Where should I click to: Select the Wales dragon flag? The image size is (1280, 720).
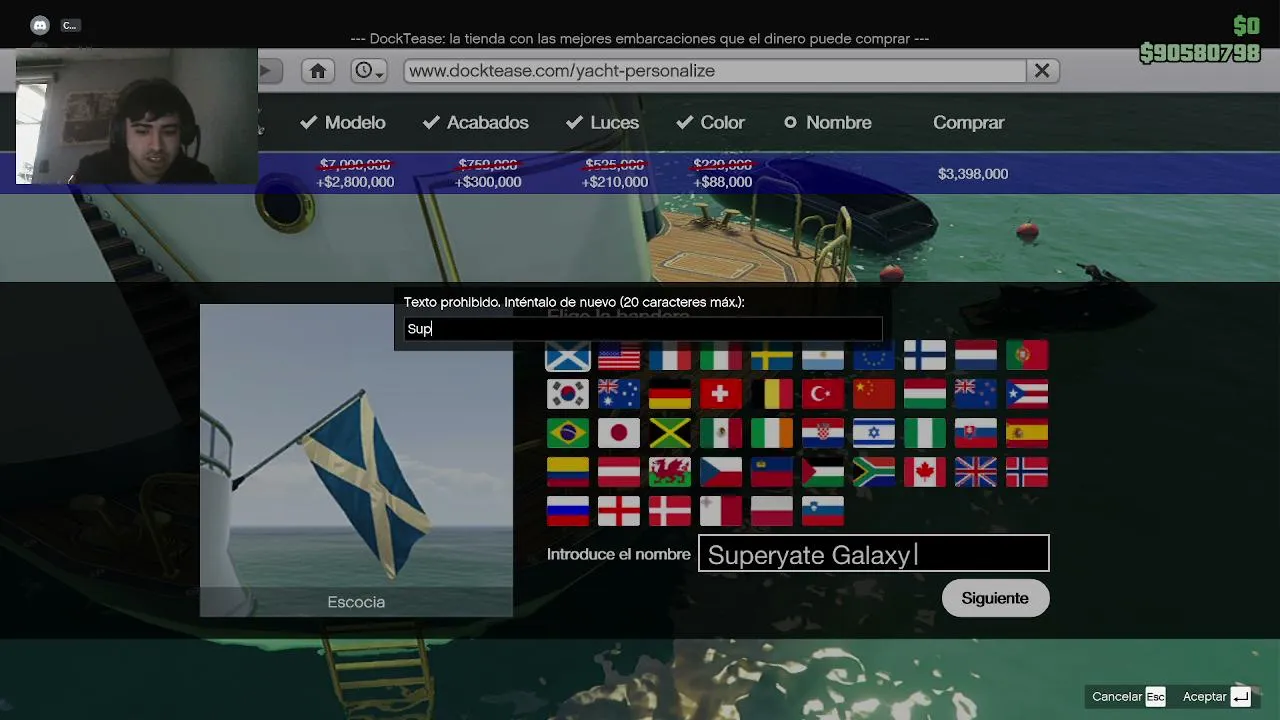click(x=670, y=472)
